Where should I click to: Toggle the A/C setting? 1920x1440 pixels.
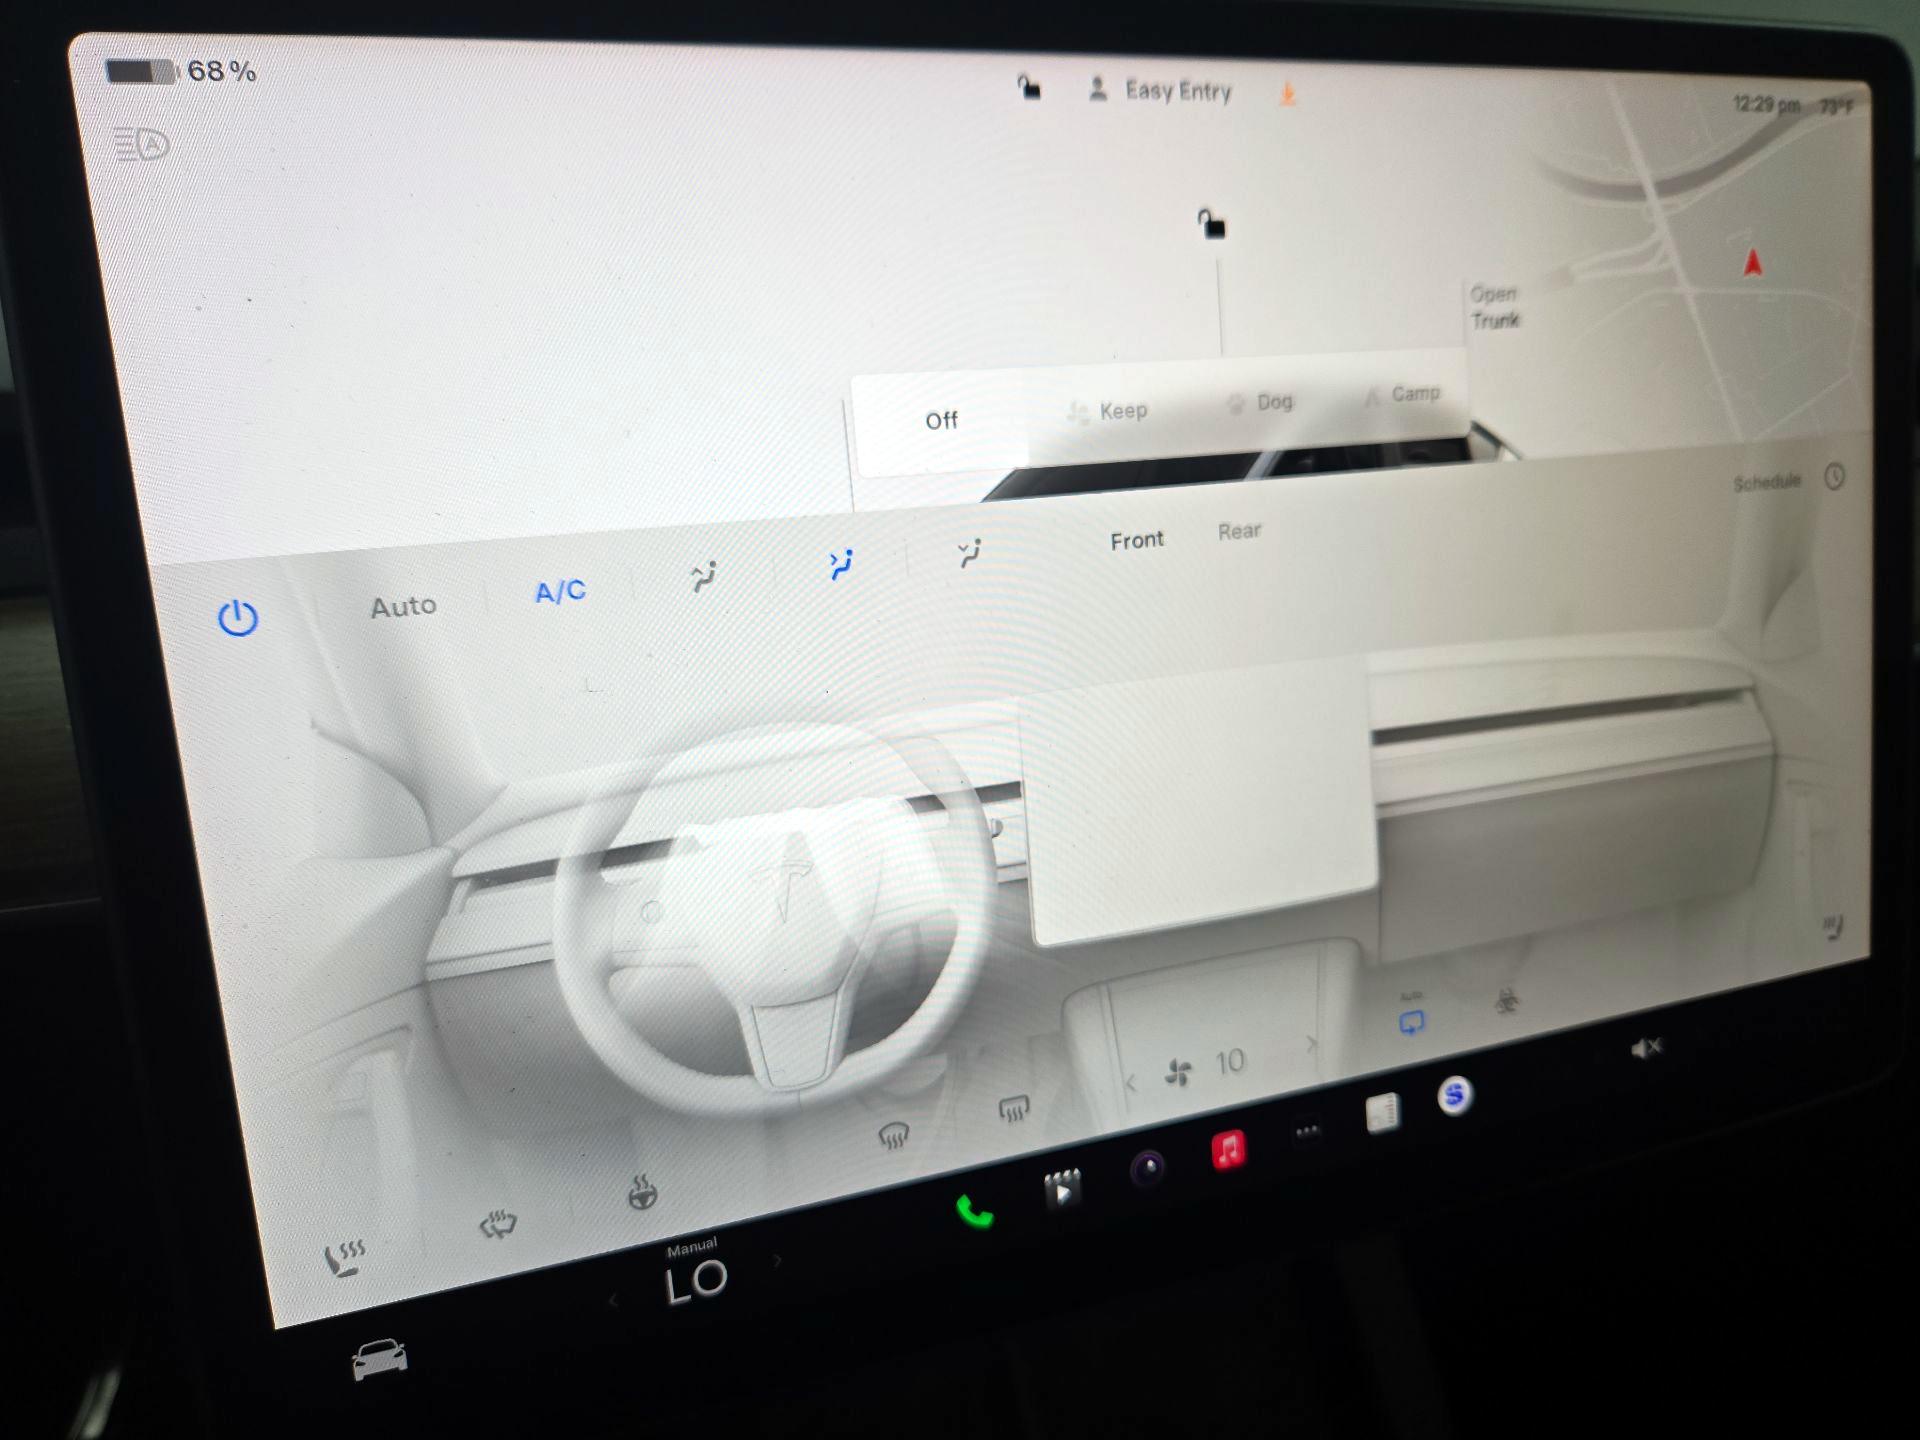(x=560, y=591)
